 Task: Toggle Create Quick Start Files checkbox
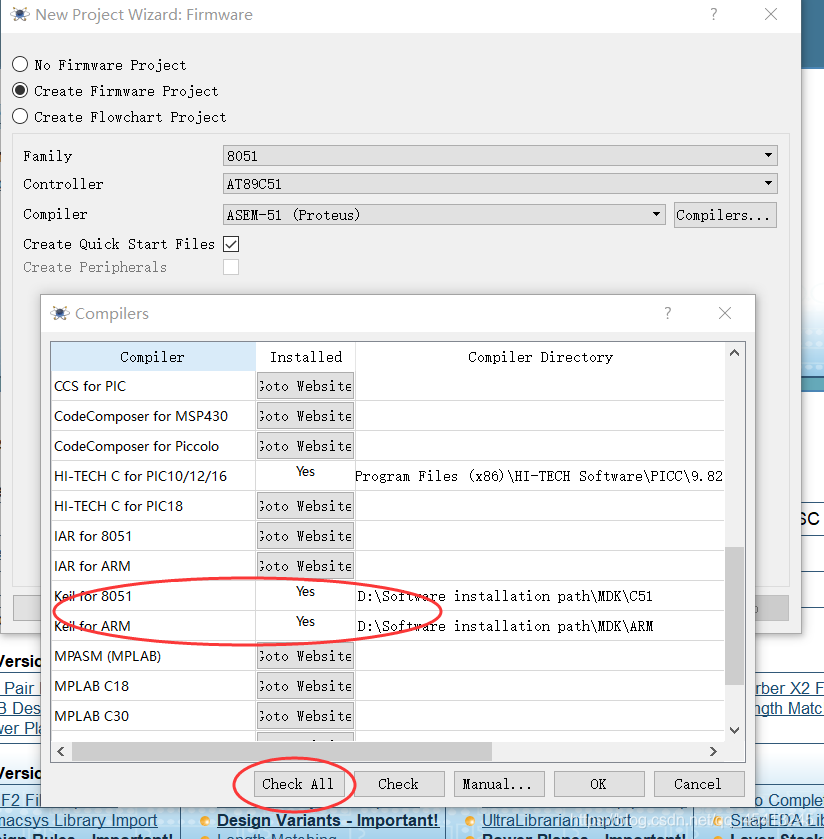tap(231, 244)
